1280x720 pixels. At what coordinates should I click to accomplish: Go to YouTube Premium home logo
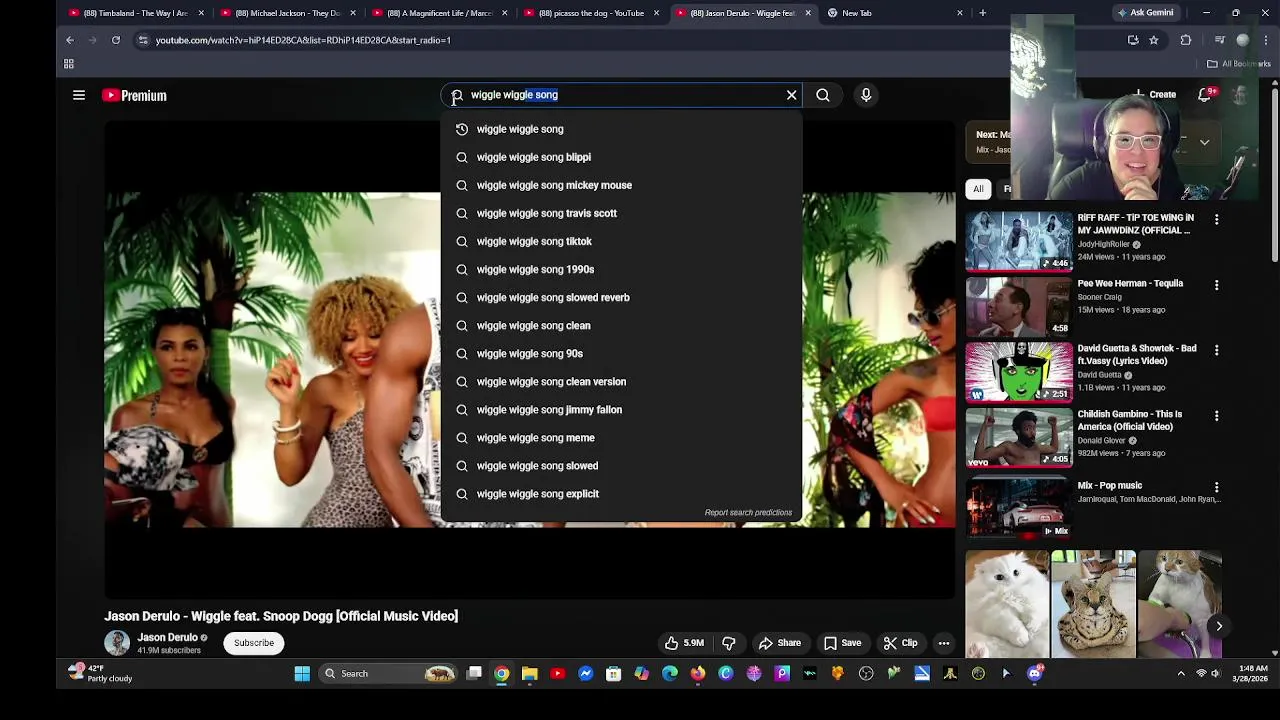134,96
